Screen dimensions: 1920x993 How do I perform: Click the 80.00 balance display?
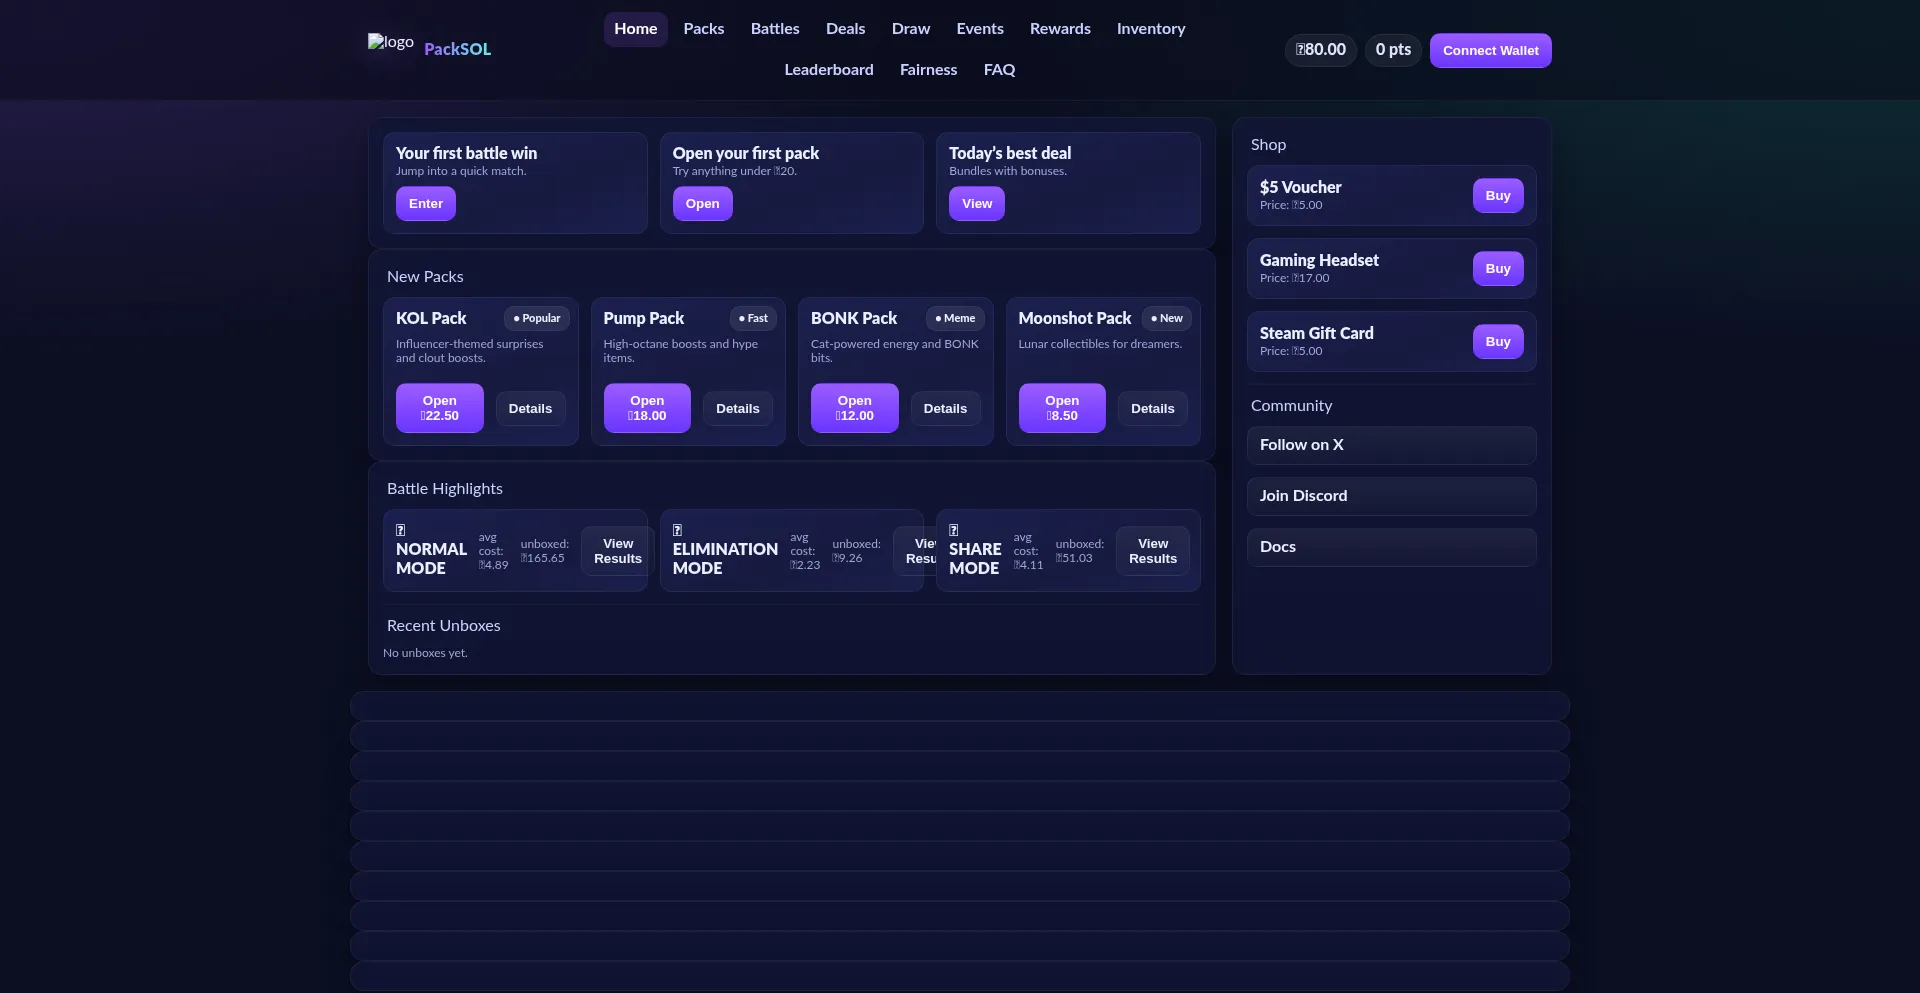click(x=1320, y=50)
